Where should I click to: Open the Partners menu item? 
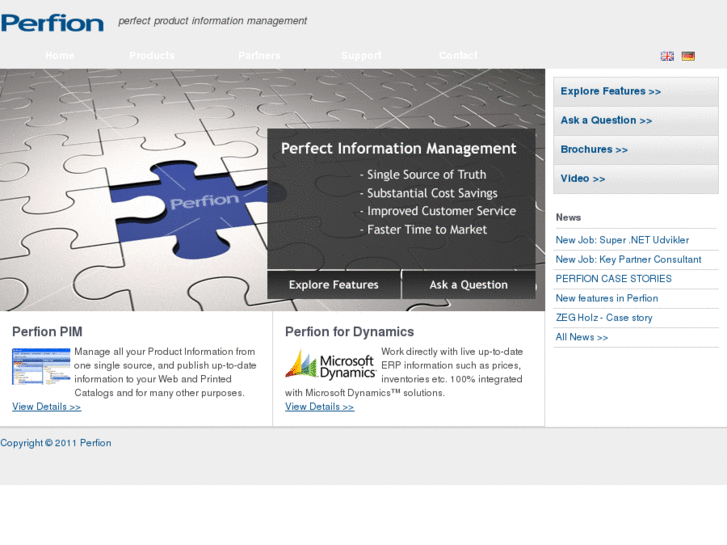tap(259, 56)
